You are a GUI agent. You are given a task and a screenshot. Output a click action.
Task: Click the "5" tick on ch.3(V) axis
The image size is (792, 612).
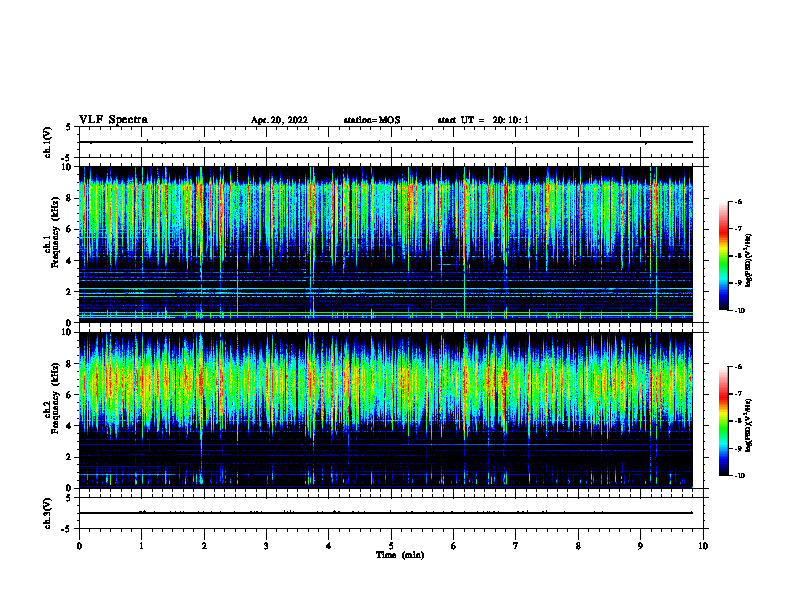point(69,498)
